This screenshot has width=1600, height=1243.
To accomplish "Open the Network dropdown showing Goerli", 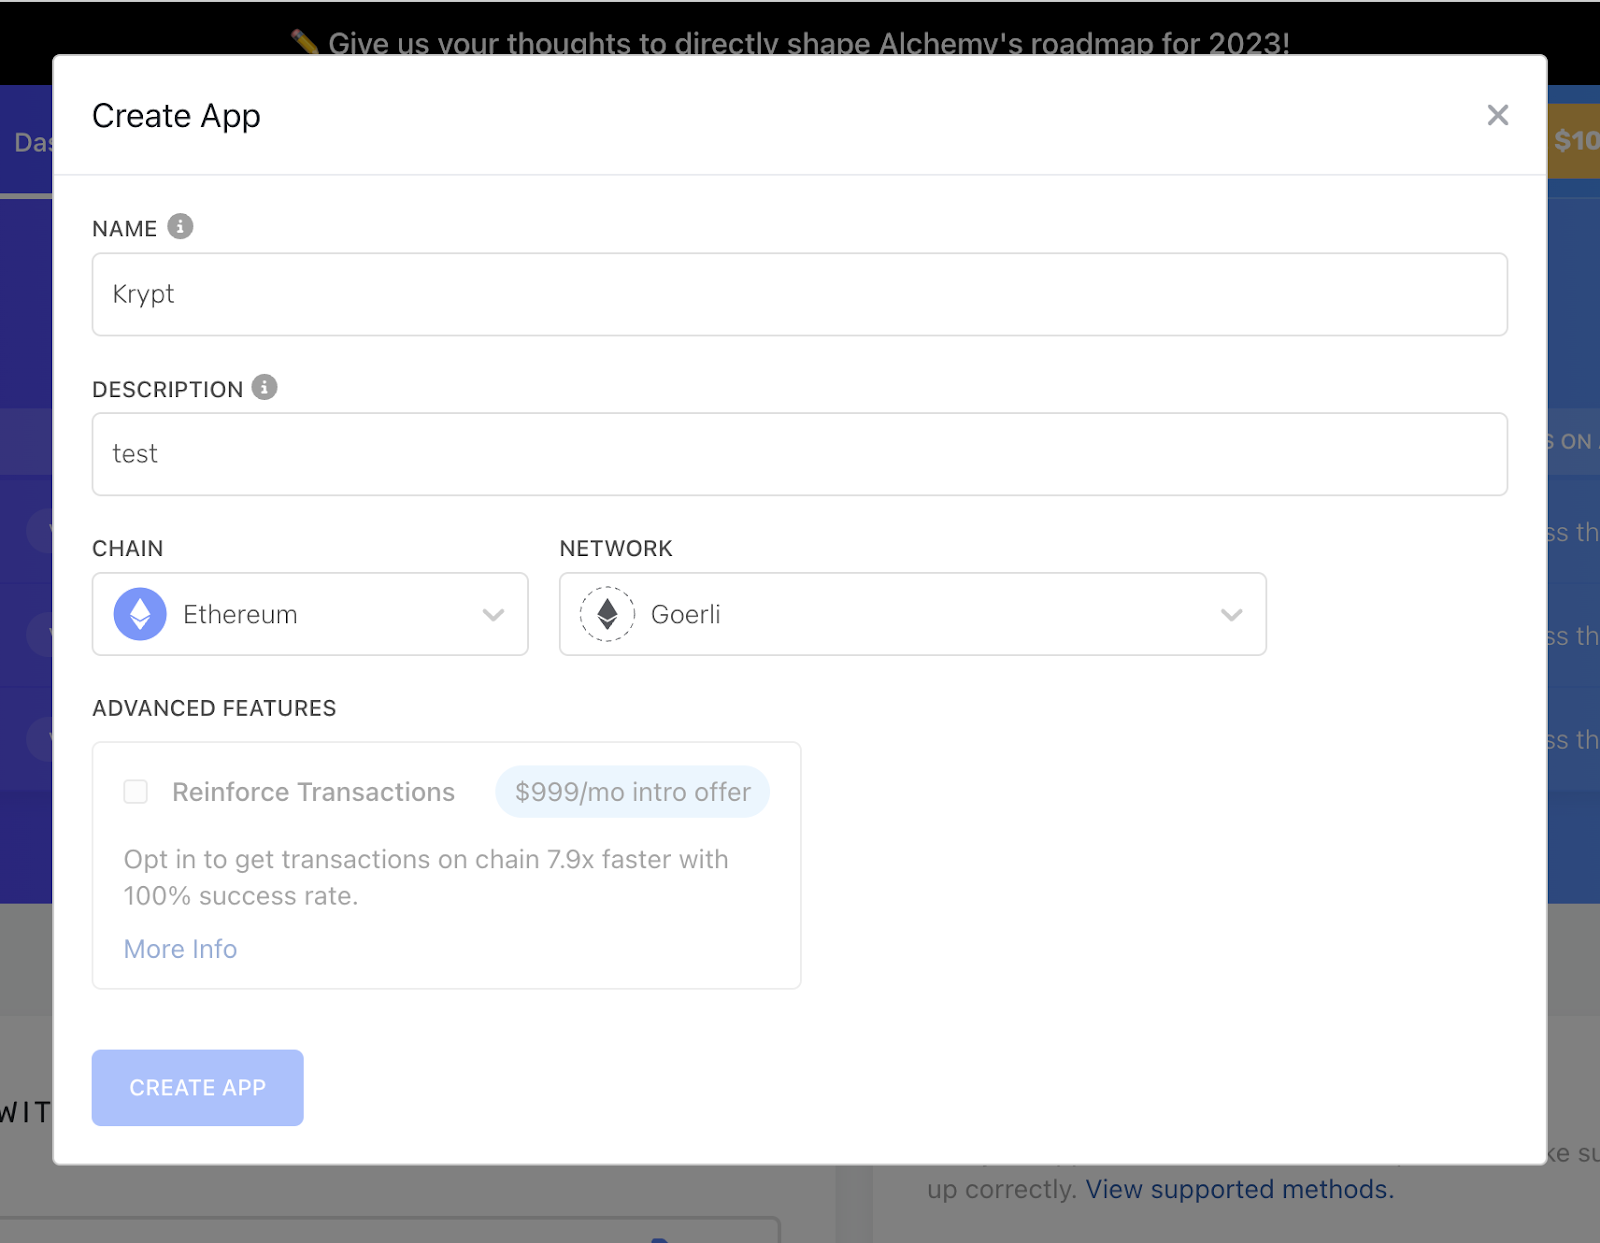I will click(x=912, y=614).
